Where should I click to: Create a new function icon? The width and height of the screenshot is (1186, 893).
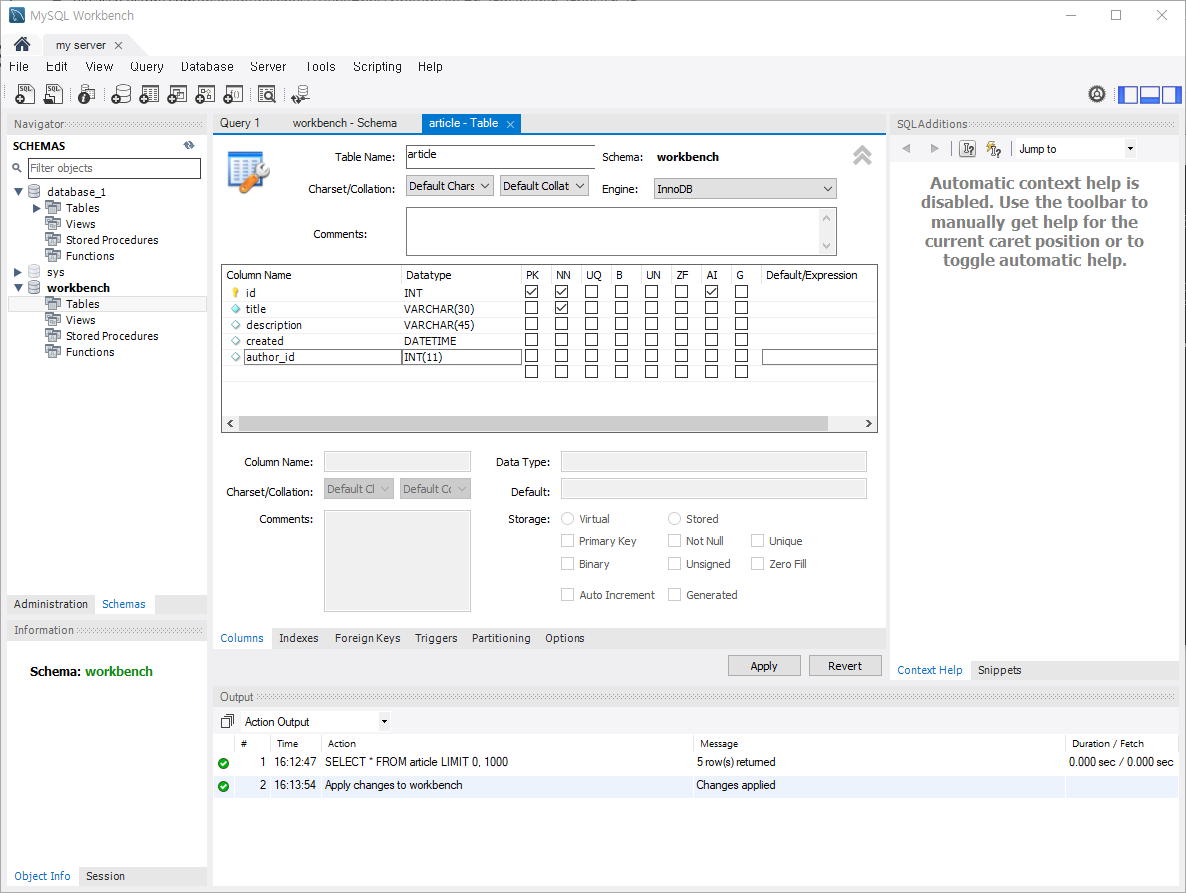coord(234,95)
